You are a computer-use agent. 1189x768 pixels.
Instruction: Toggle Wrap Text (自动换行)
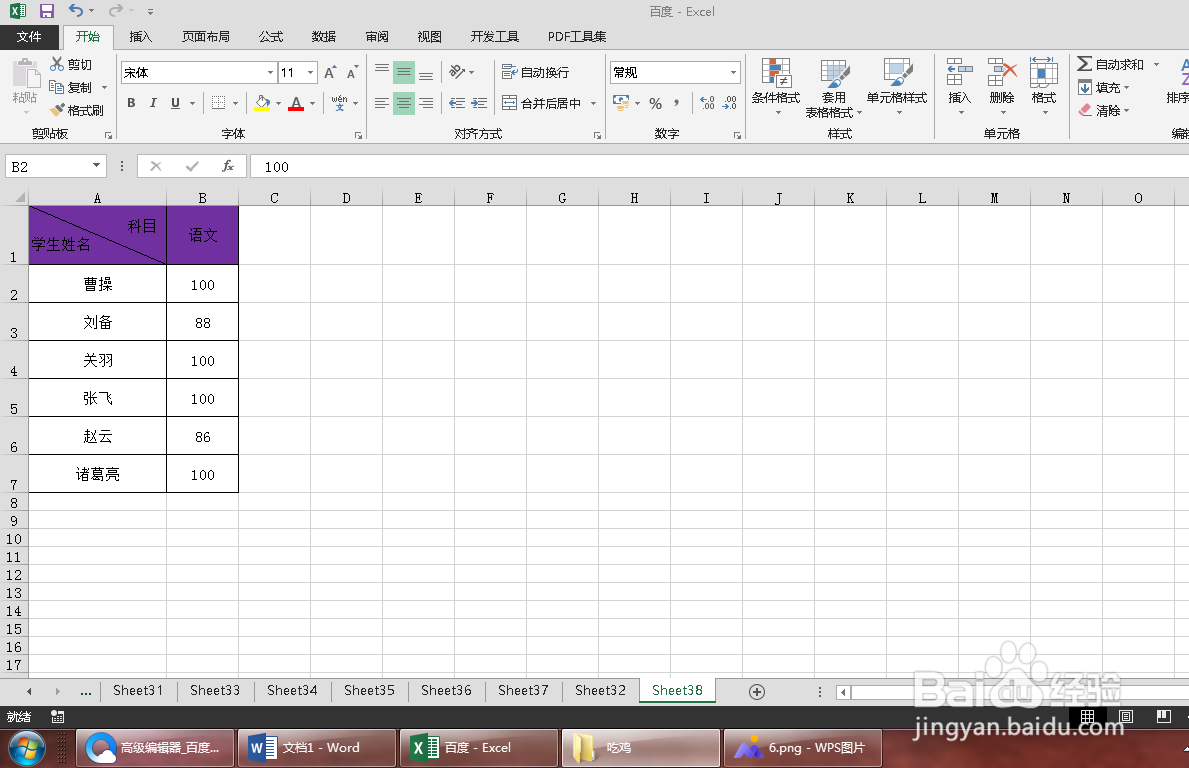(535, 72)
